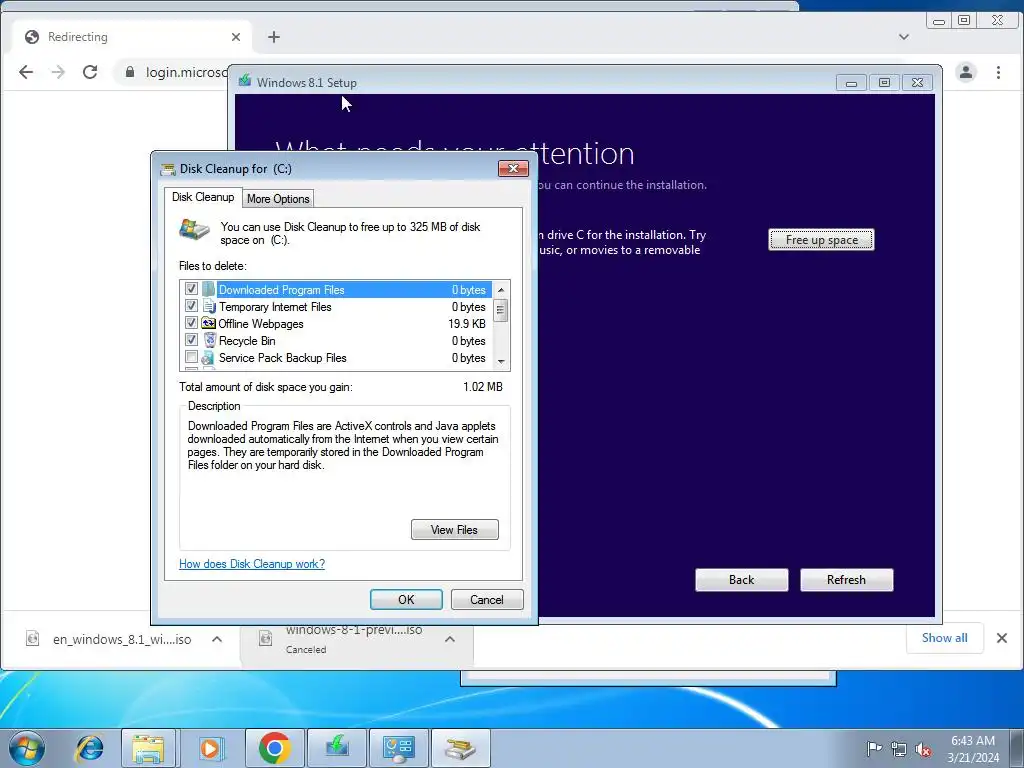Click Refresh in Windows 8.1 Setup
Viewport: 1024px width, 768px height.
[x=846, y=580]
